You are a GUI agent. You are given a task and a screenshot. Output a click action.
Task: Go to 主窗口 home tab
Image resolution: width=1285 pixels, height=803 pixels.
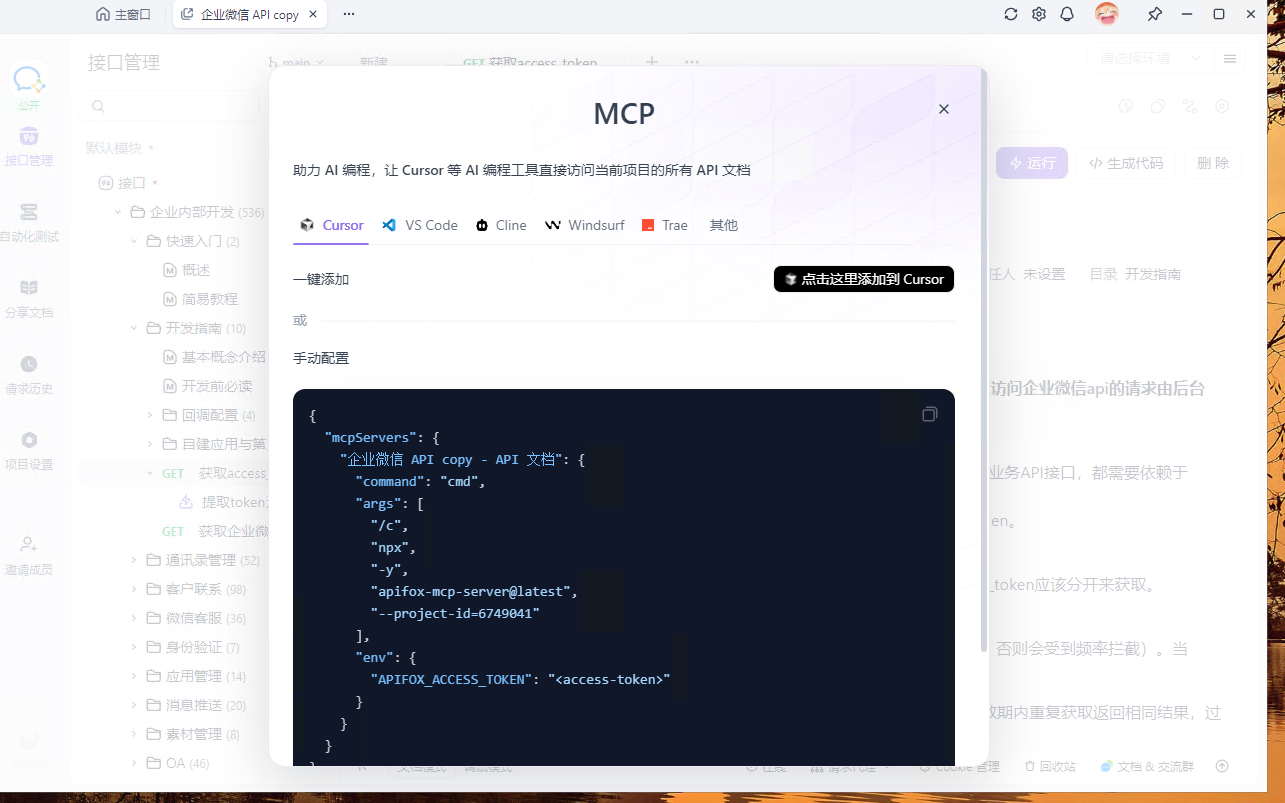(x=124, y=14)
